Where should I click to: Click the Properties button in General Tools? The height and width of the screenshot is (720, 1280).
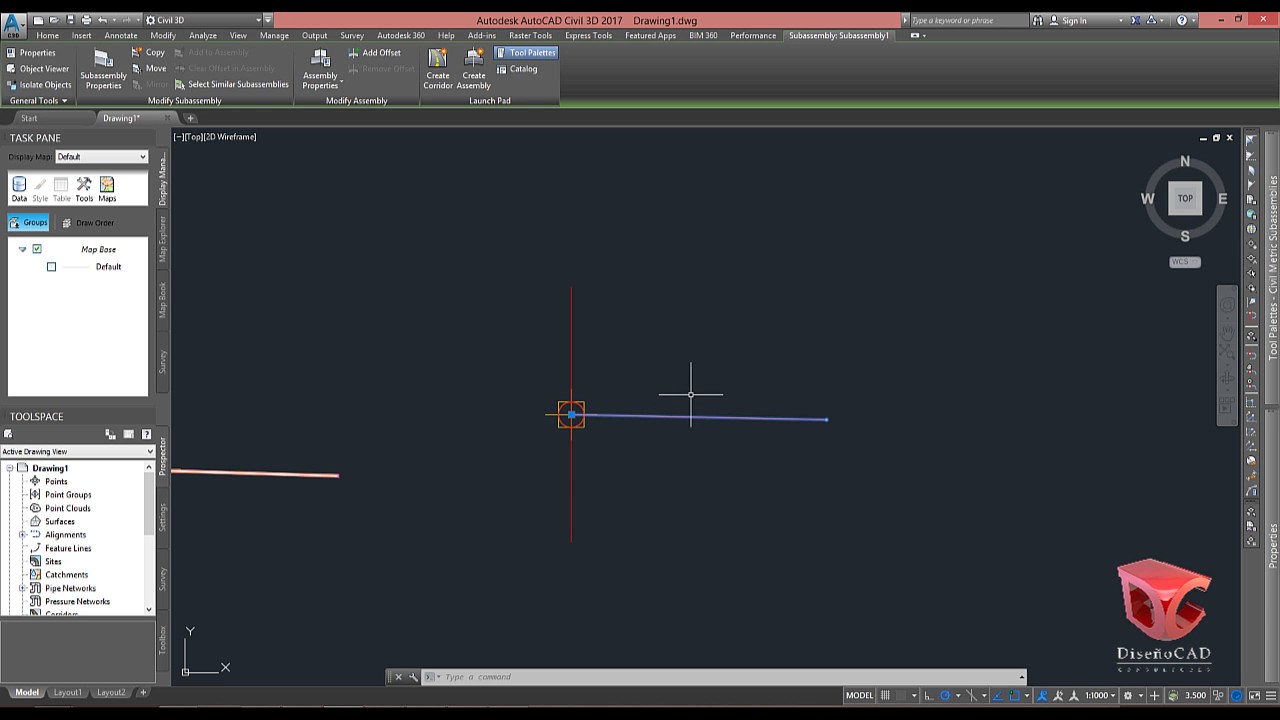point(31,53)
